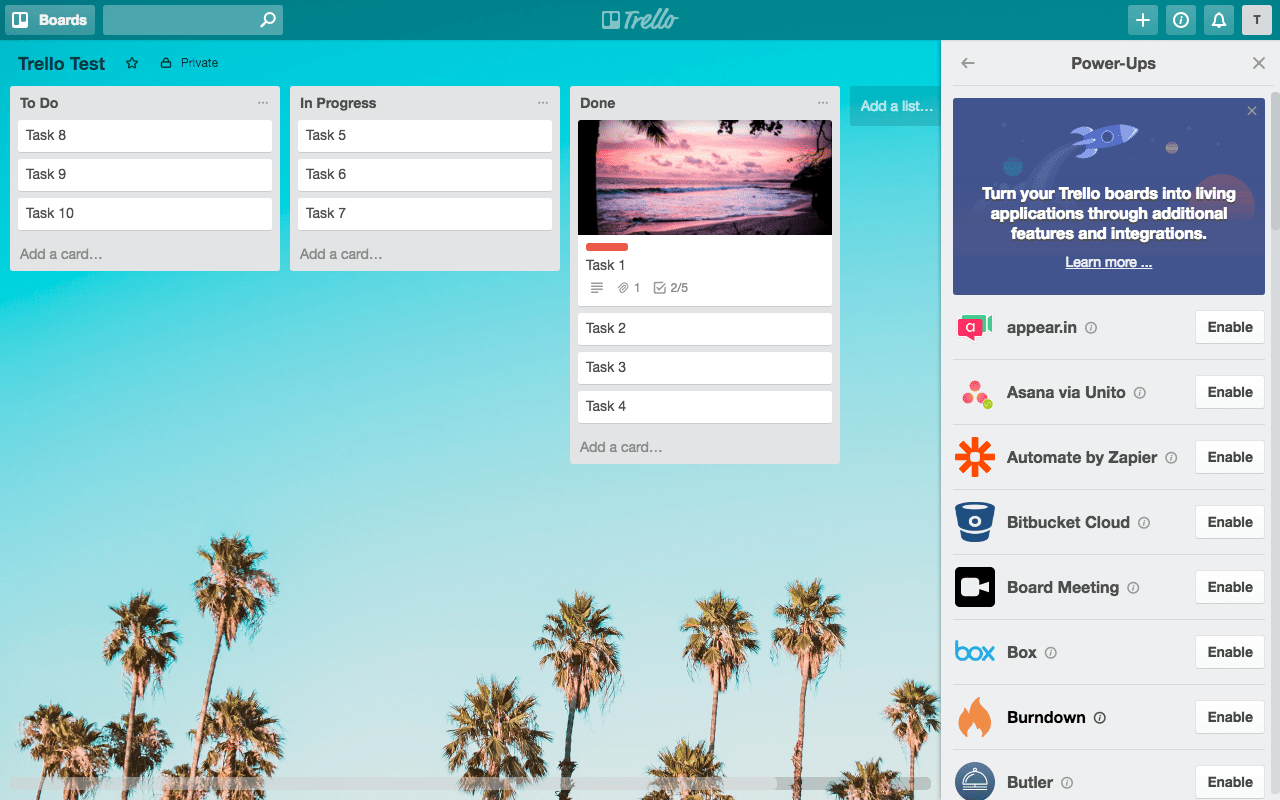
Task: Open the In Progress list actions menu
Action: point(543,103)
